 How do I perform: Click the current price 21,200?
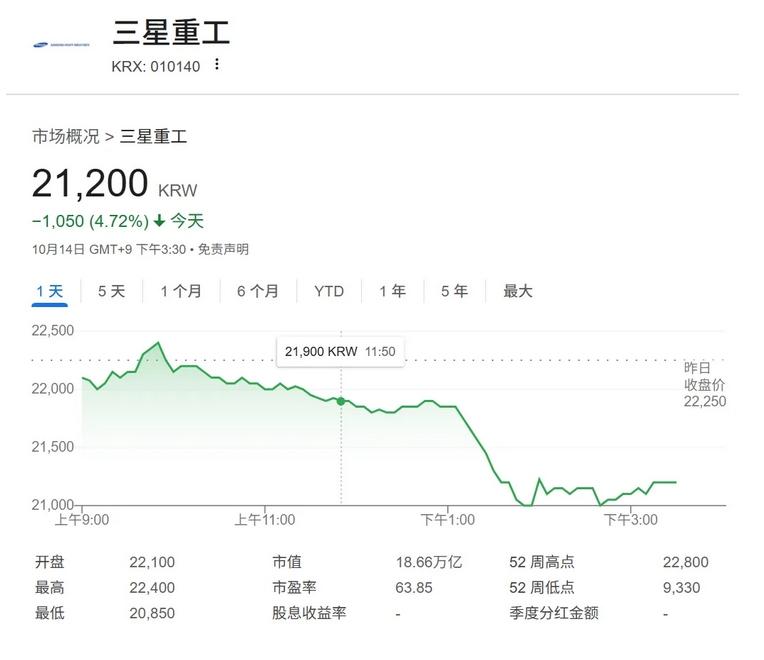(90, 184)
